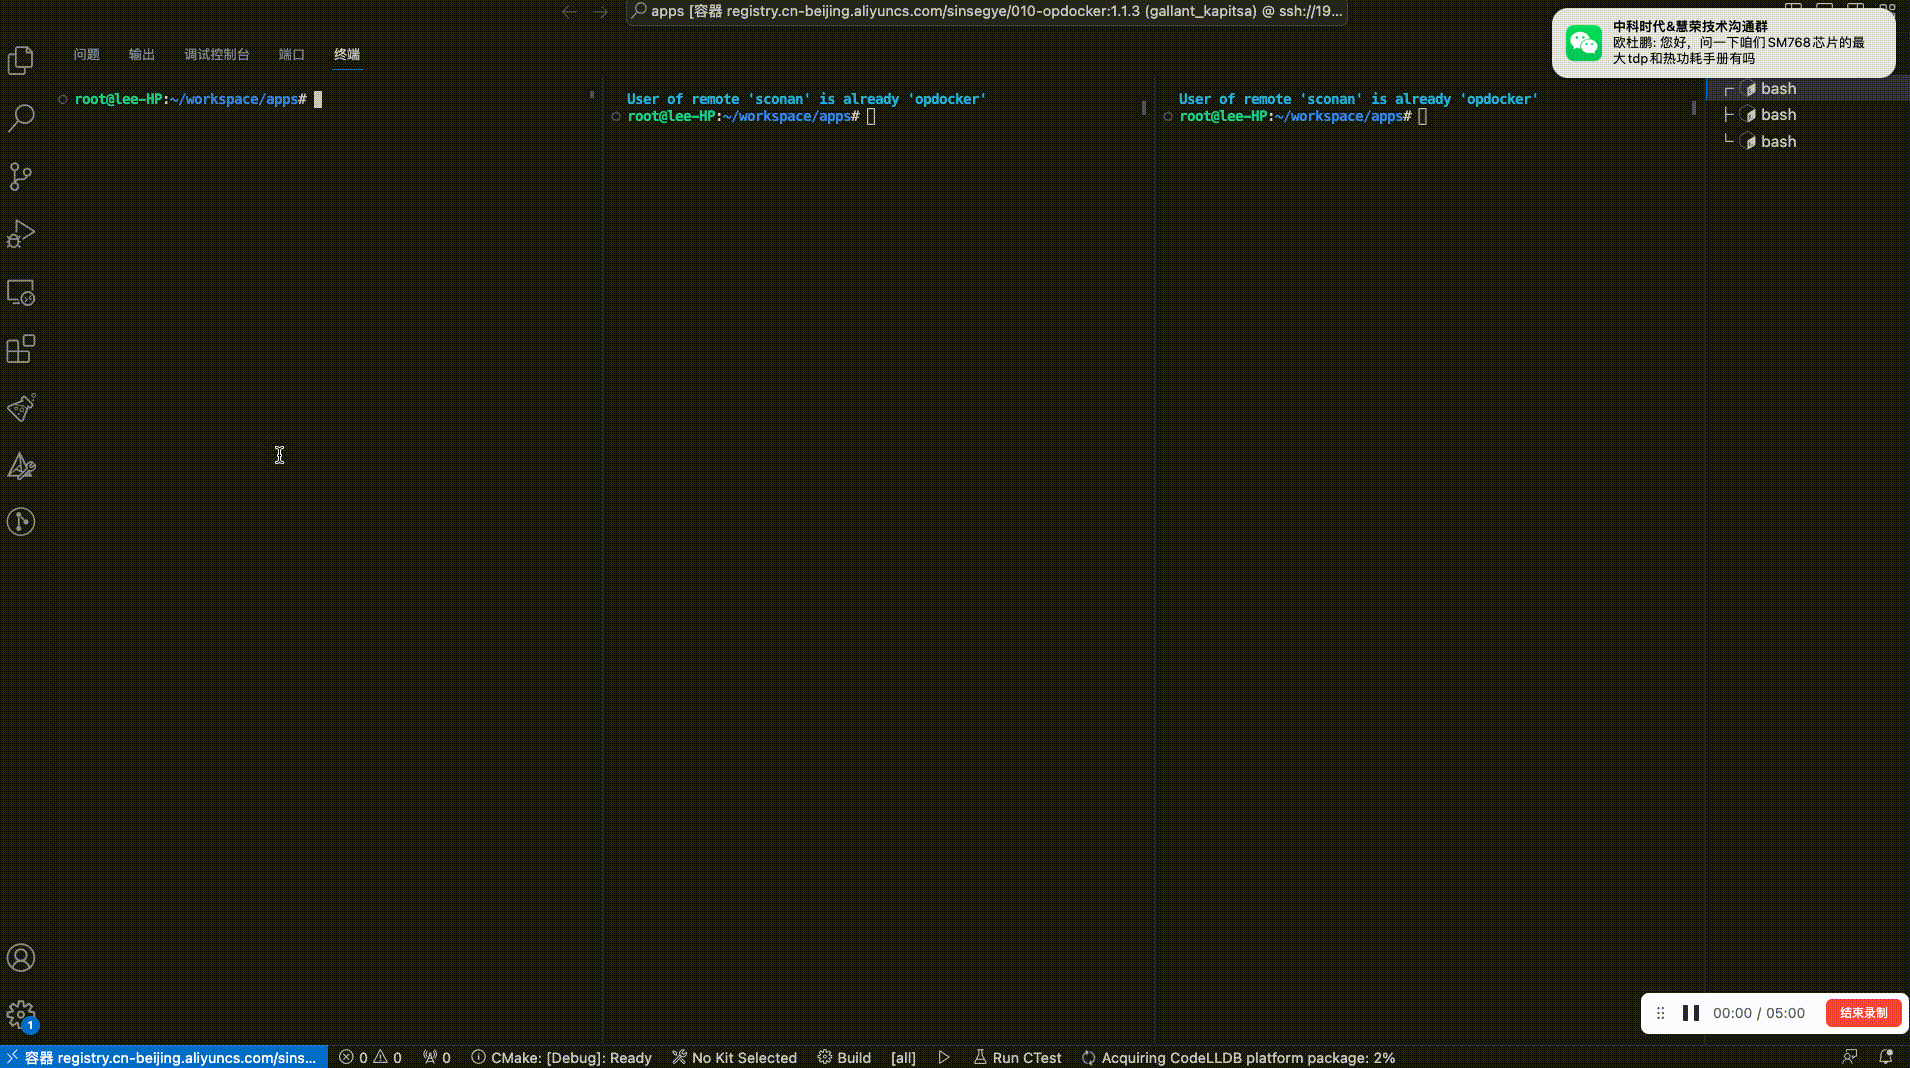Viewport: 1910px width, 1068px height.
Task: Open the Extensions view
Action: point(21,349)
